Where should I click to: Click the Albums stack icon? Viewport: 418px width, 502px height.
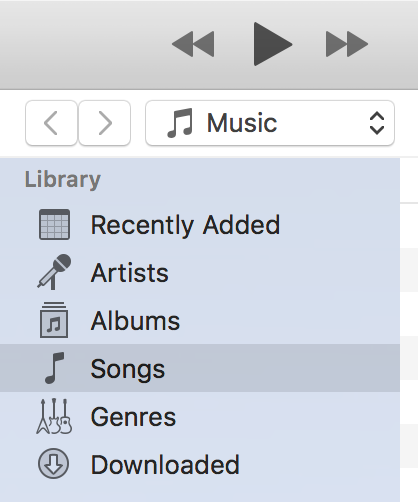click(54, 320)
